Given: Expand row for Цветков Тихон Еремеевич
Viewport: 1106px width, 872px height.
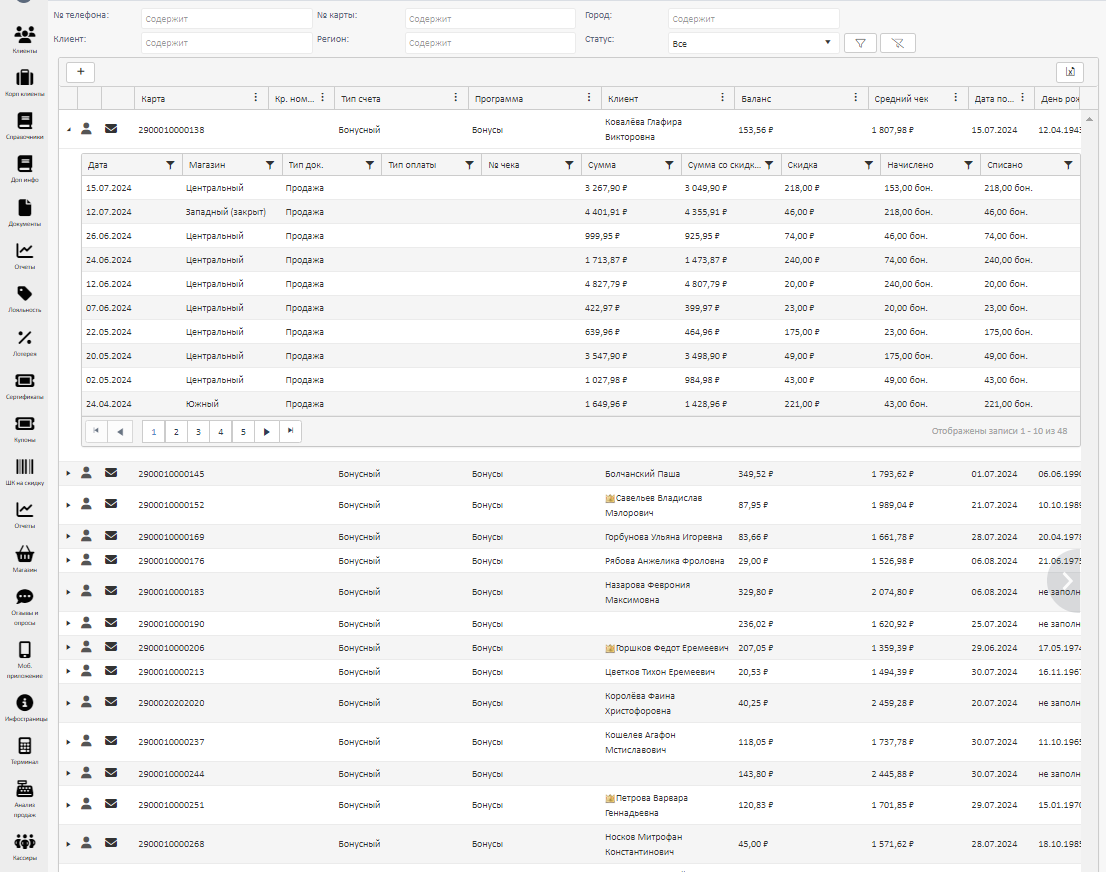Looking at the screenshot, I should (68, 672).
